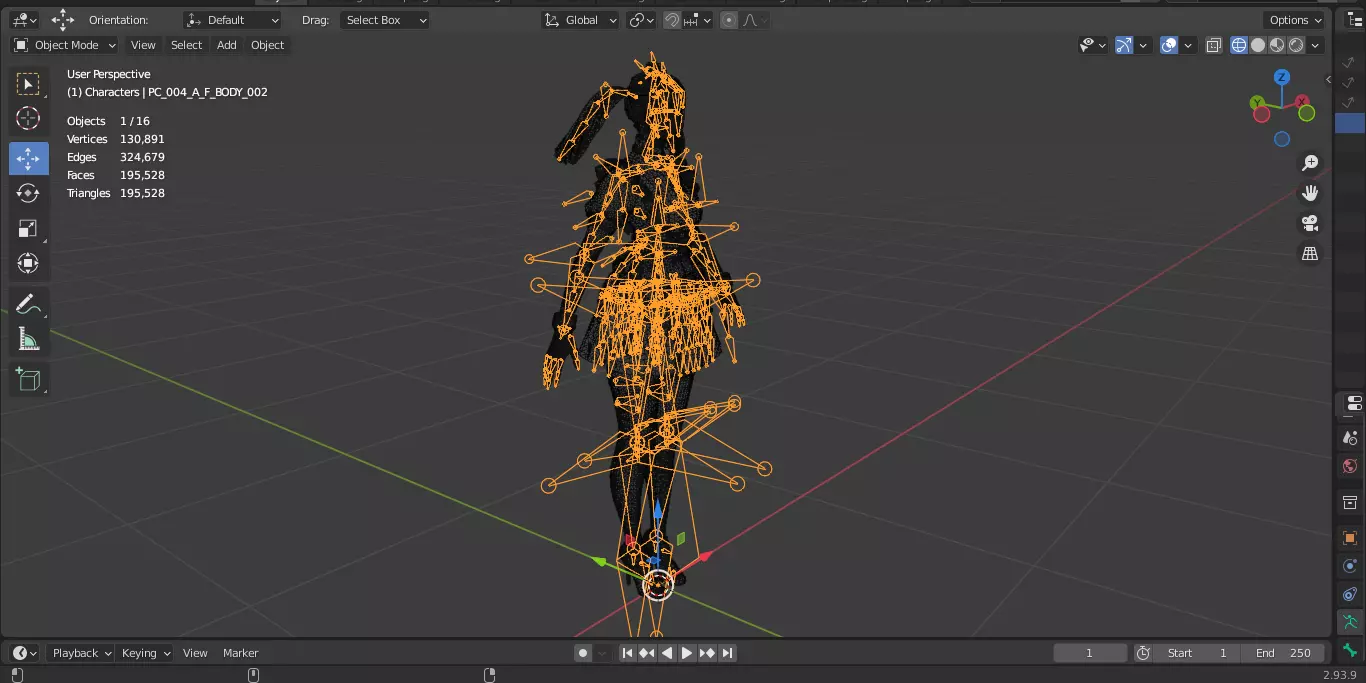Choose the Rotate tool

pos(28,193)
